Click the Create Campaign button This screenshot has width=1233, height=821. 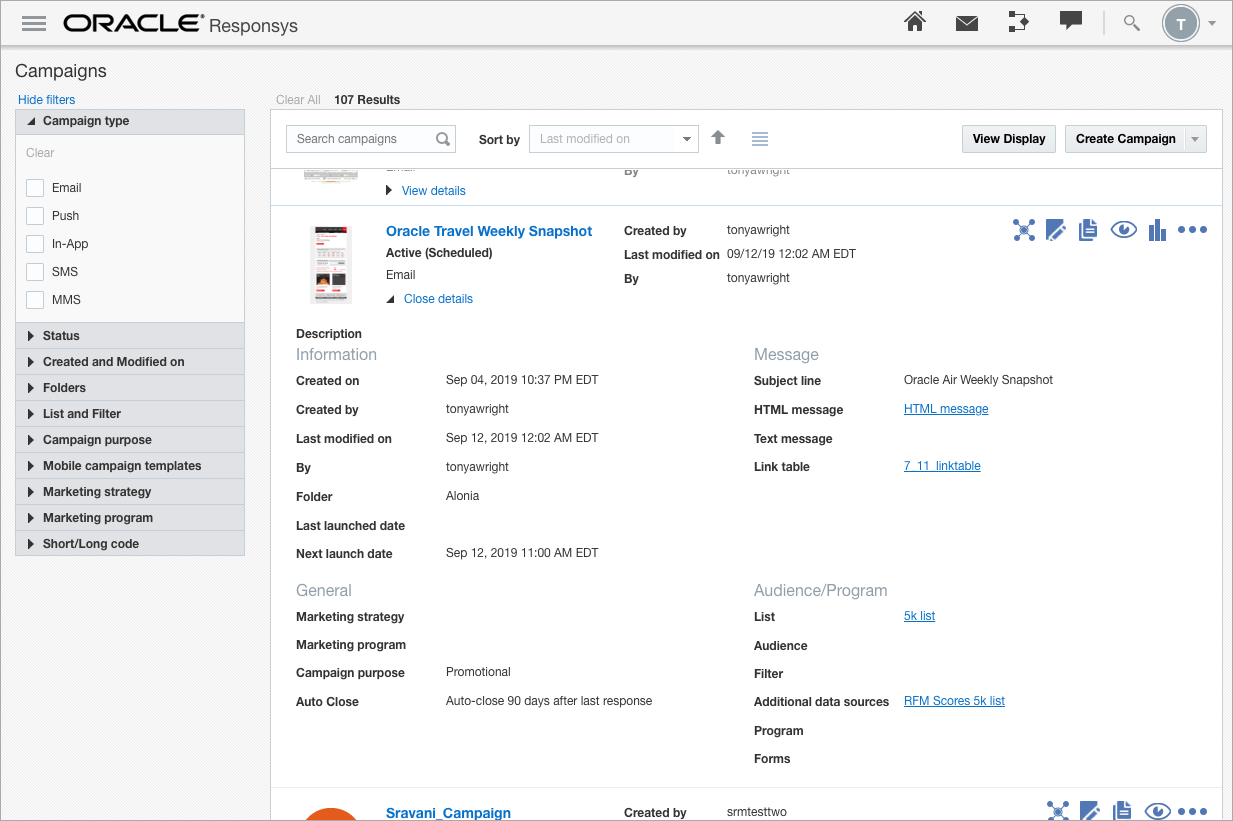1125,139
